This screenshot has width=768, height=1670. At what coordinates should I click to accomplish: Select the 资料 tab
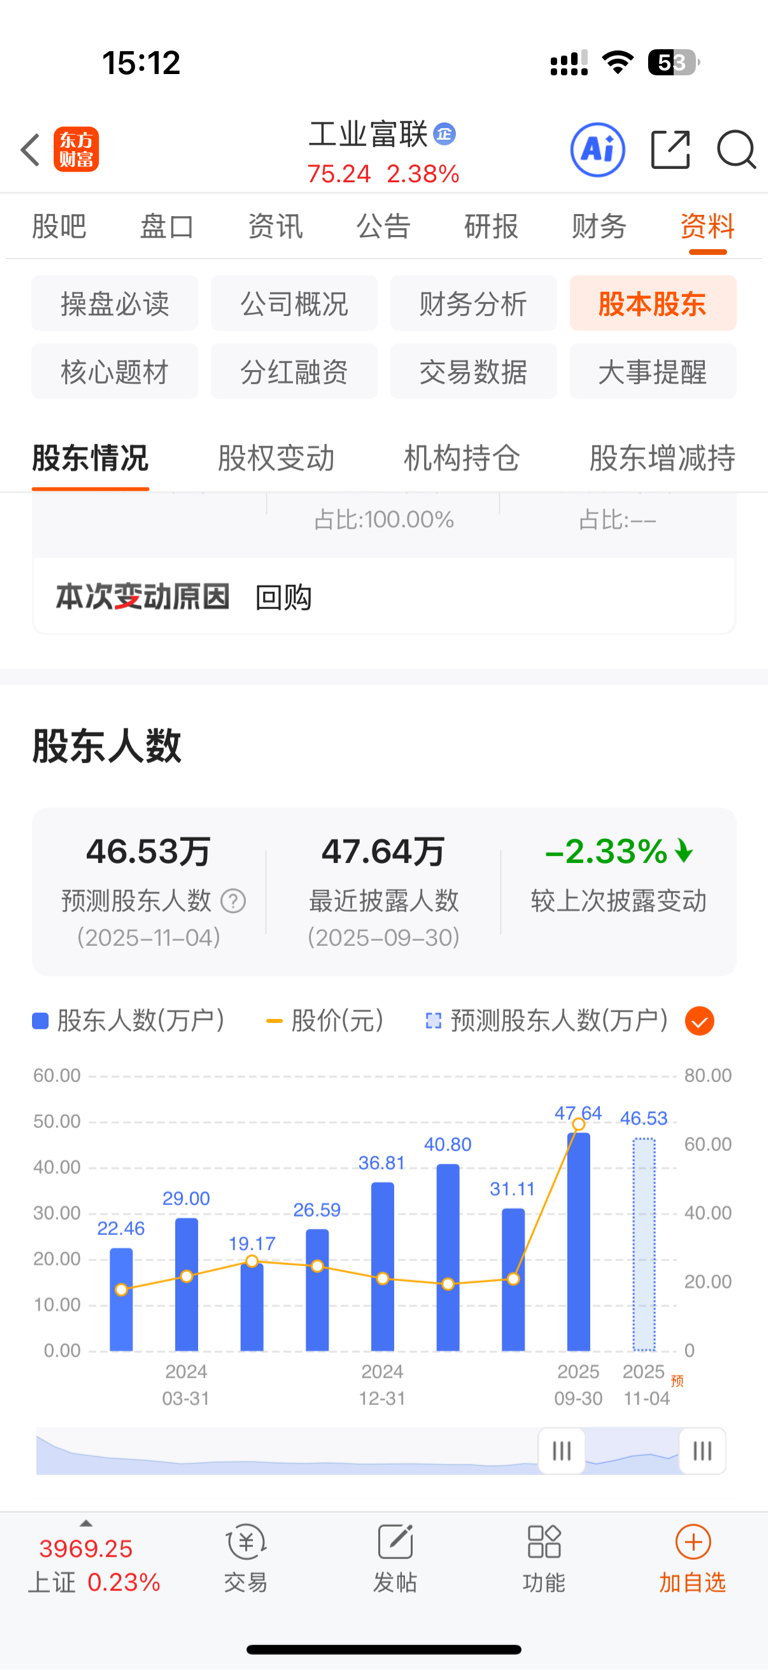click(707, 226)
